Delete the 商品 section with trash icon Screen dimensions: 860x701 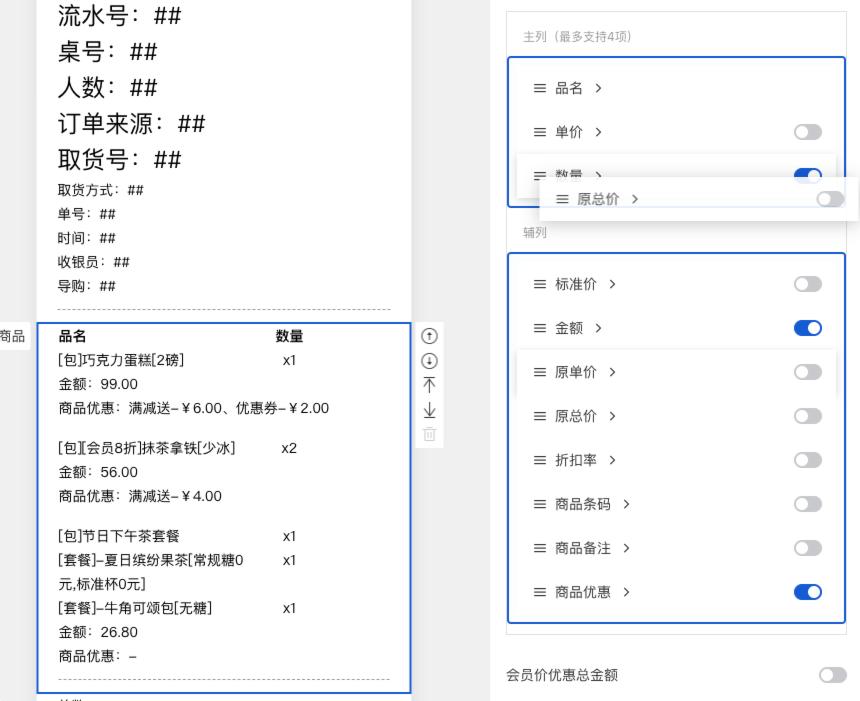[429, 434]
